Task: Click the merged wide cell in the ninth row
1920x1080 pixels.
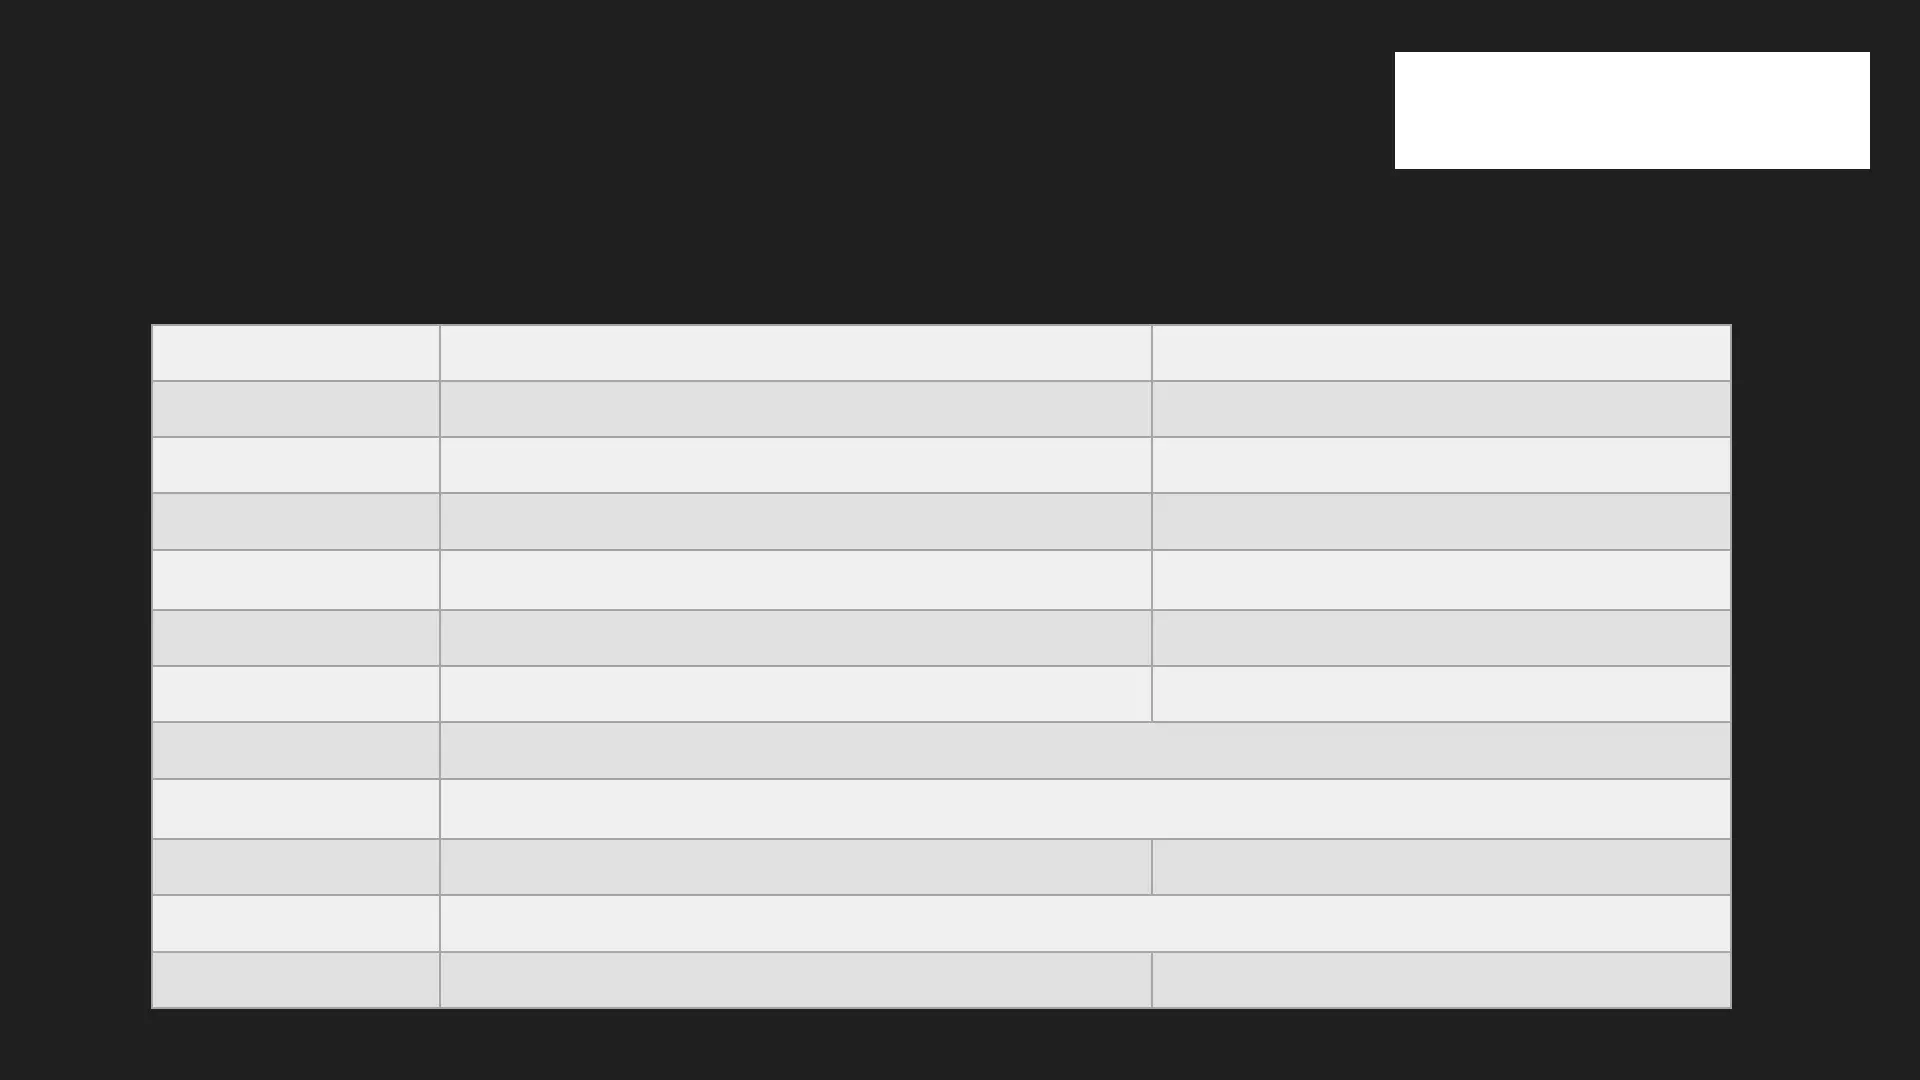Action: pos(1085,809)
